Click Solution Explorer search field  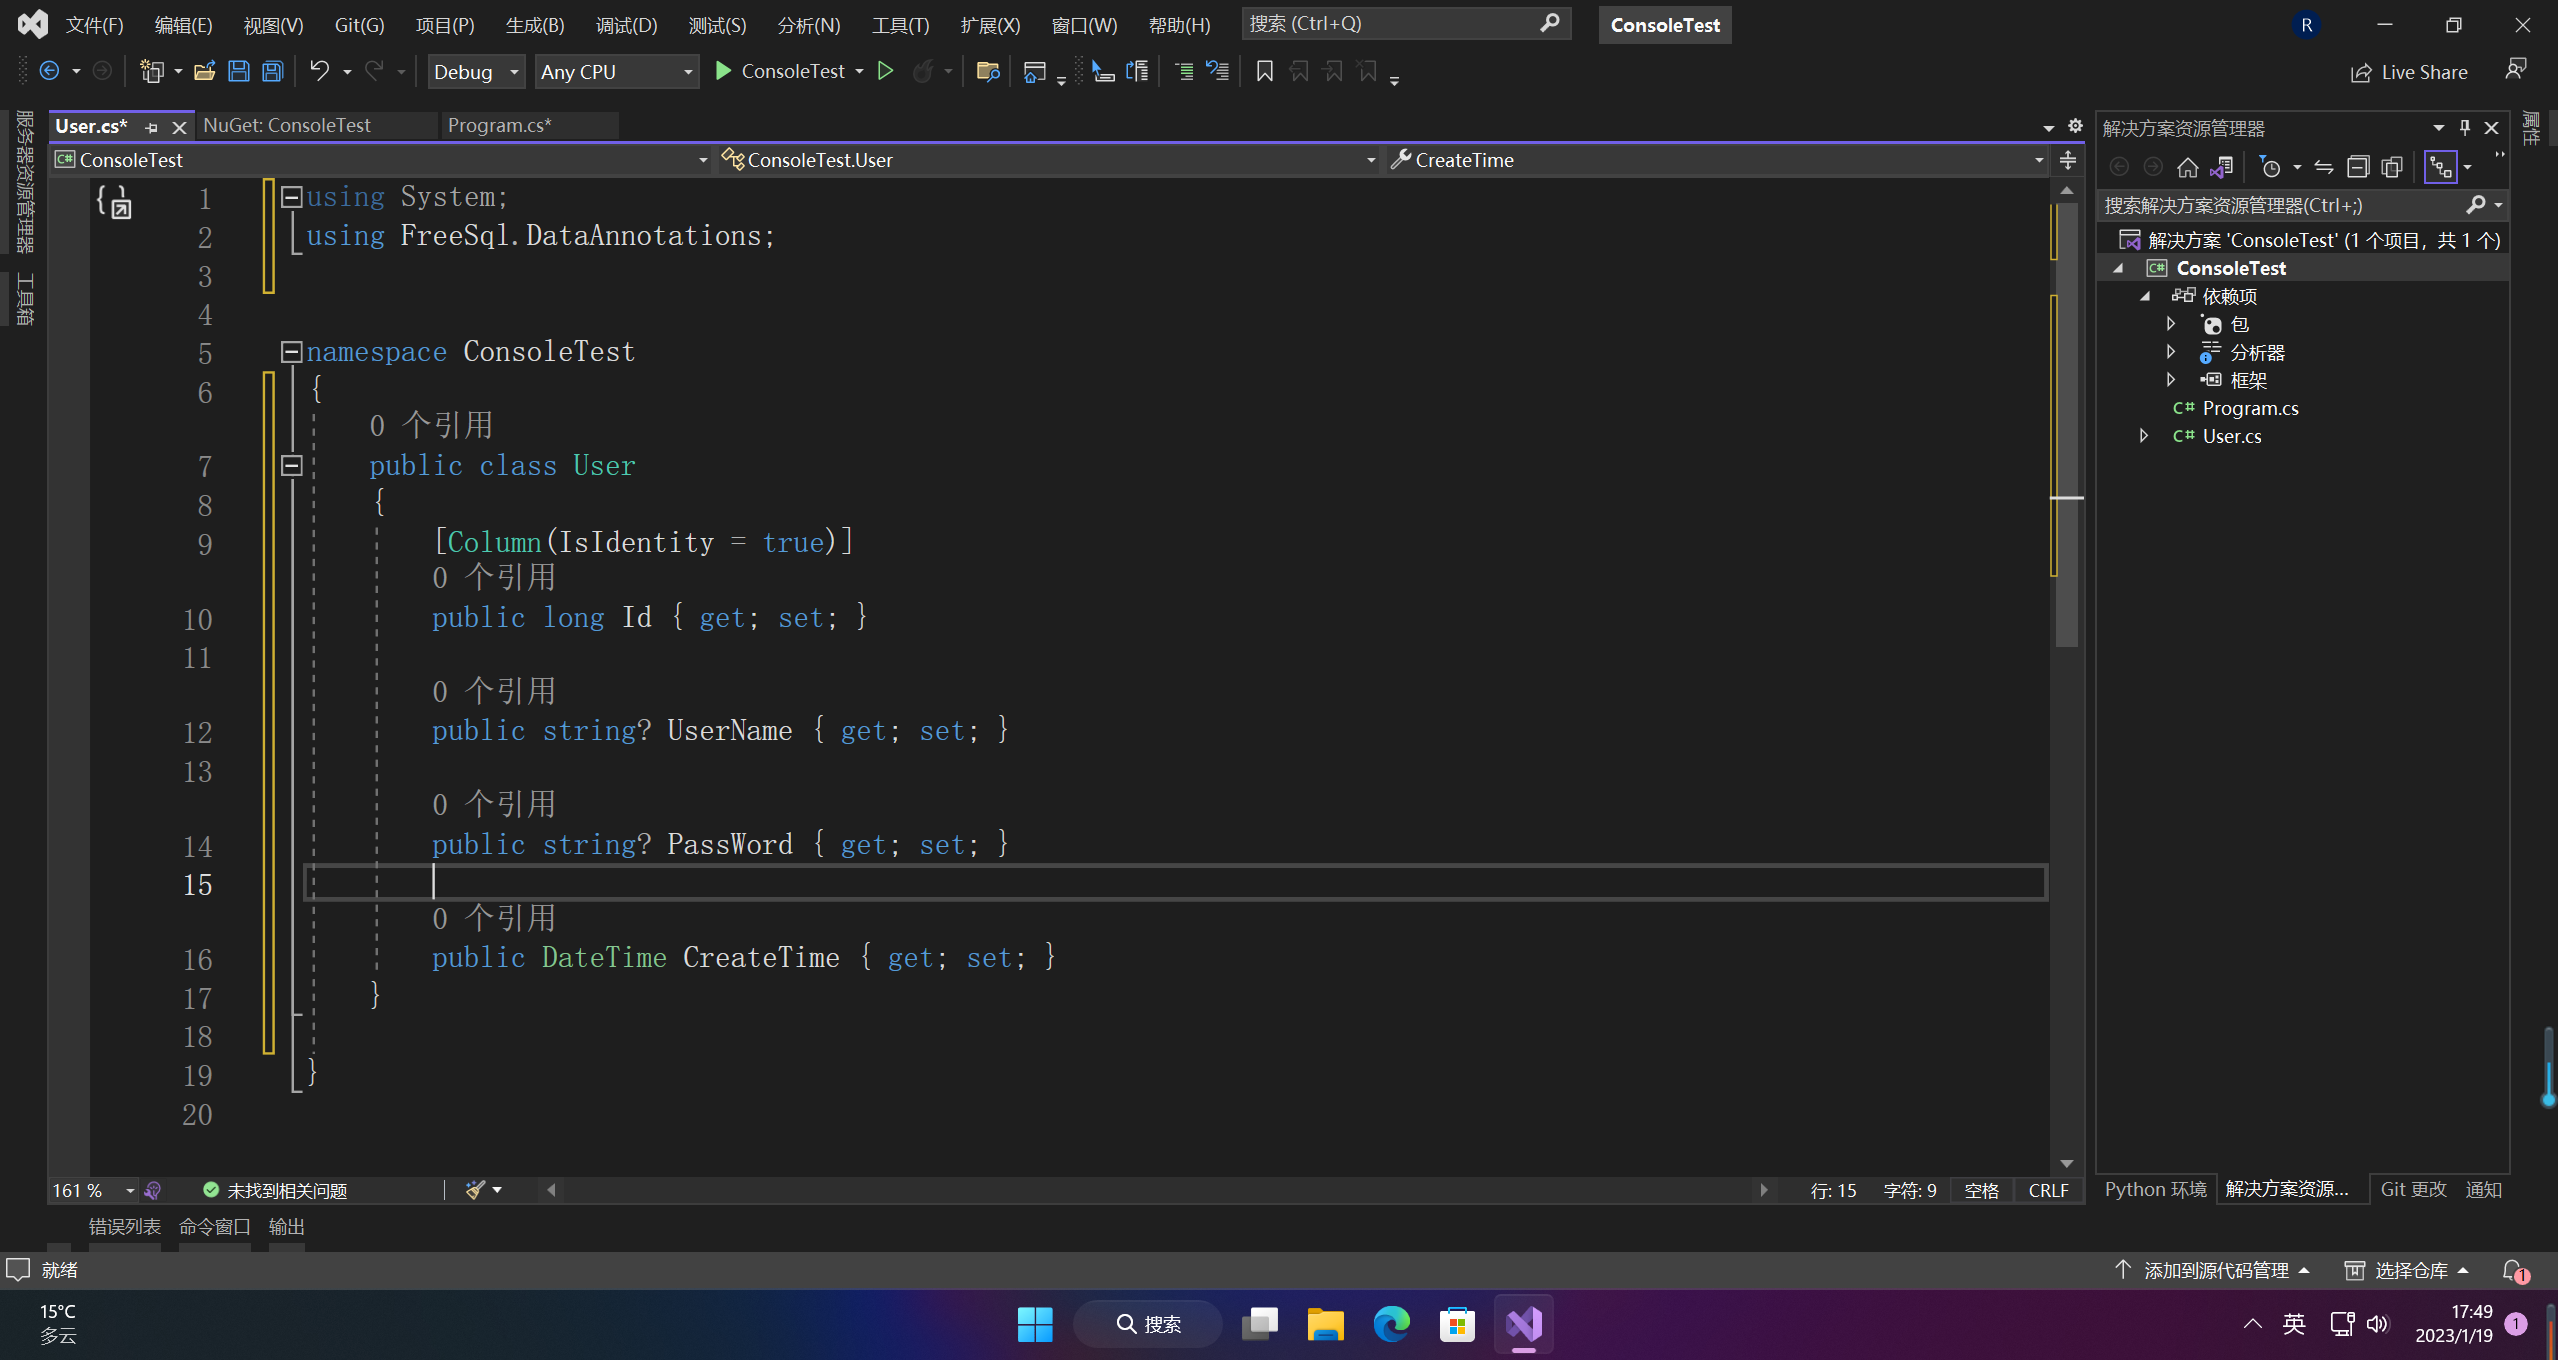pyautogui.click(x=2303, y=205)
